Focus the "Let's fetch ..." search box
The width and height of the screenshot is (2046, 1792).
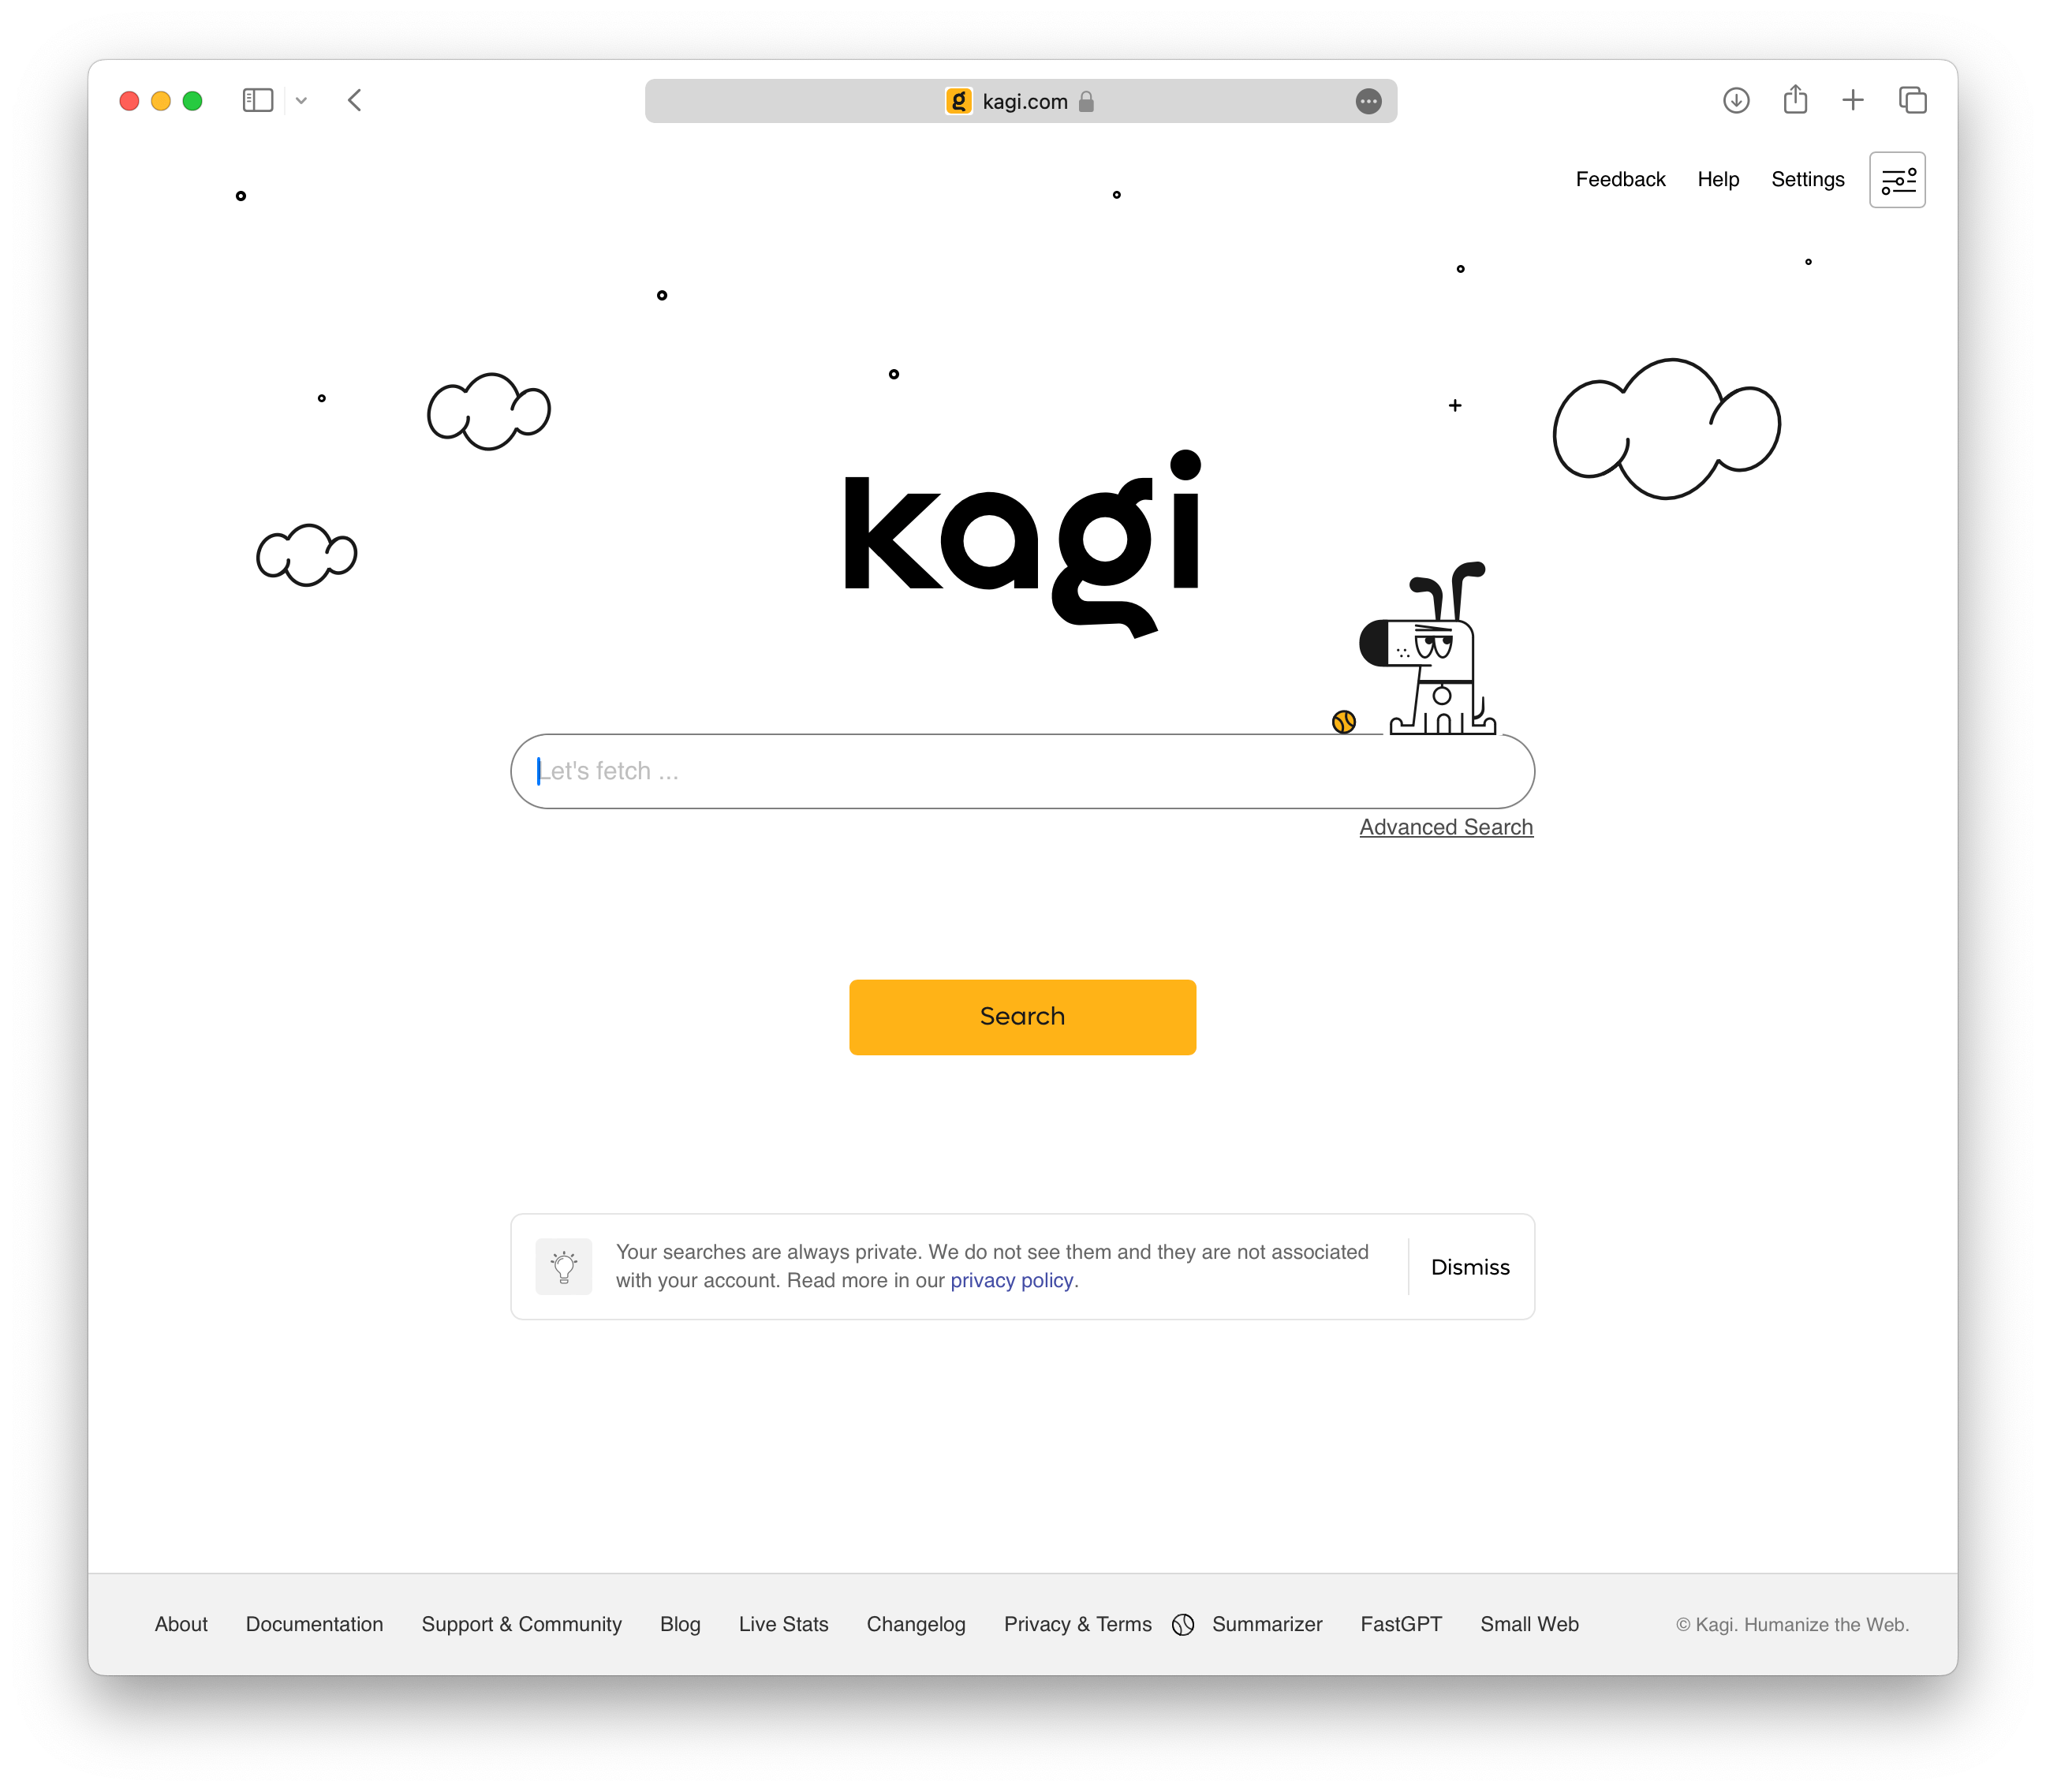(1022, 771)
